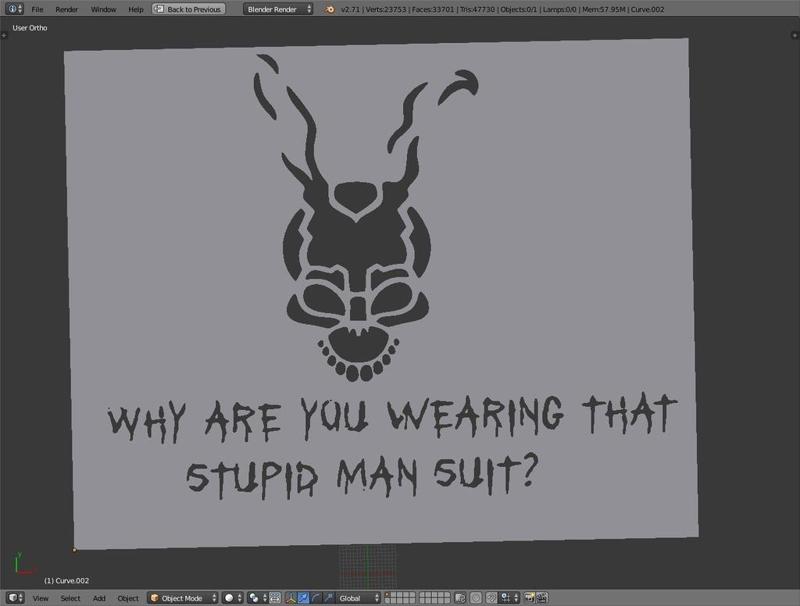Click the Info editor type icon at top-left
The image size is (800, 606).
point(10,7)
